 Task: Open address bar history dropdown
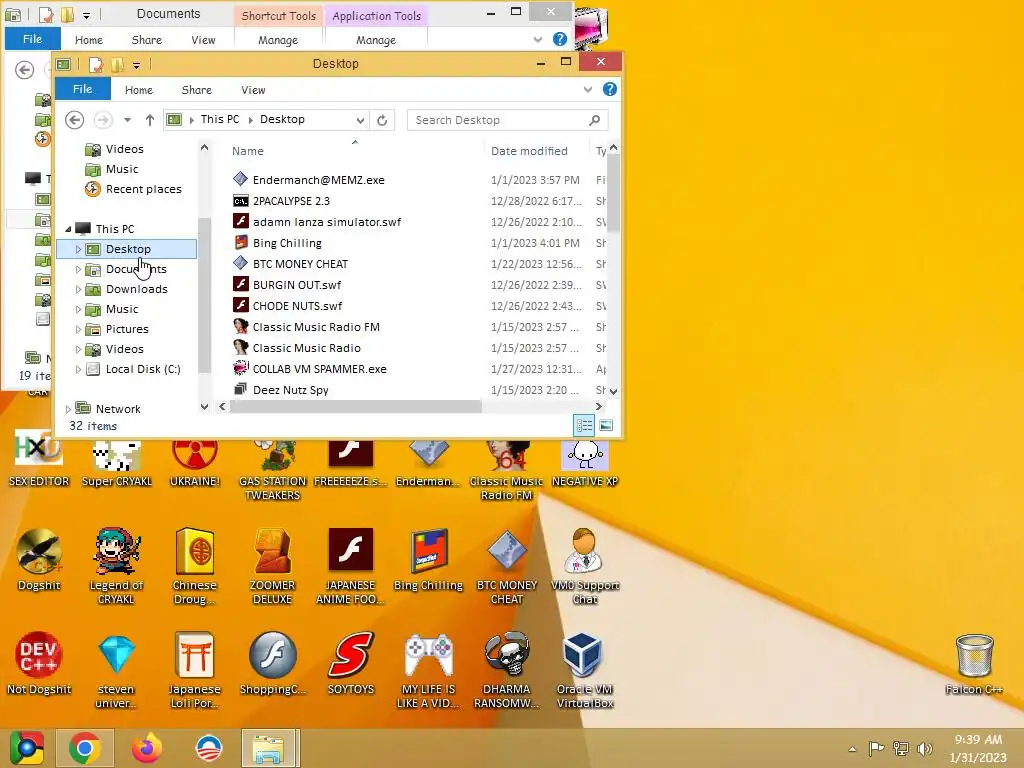[360, 120]
